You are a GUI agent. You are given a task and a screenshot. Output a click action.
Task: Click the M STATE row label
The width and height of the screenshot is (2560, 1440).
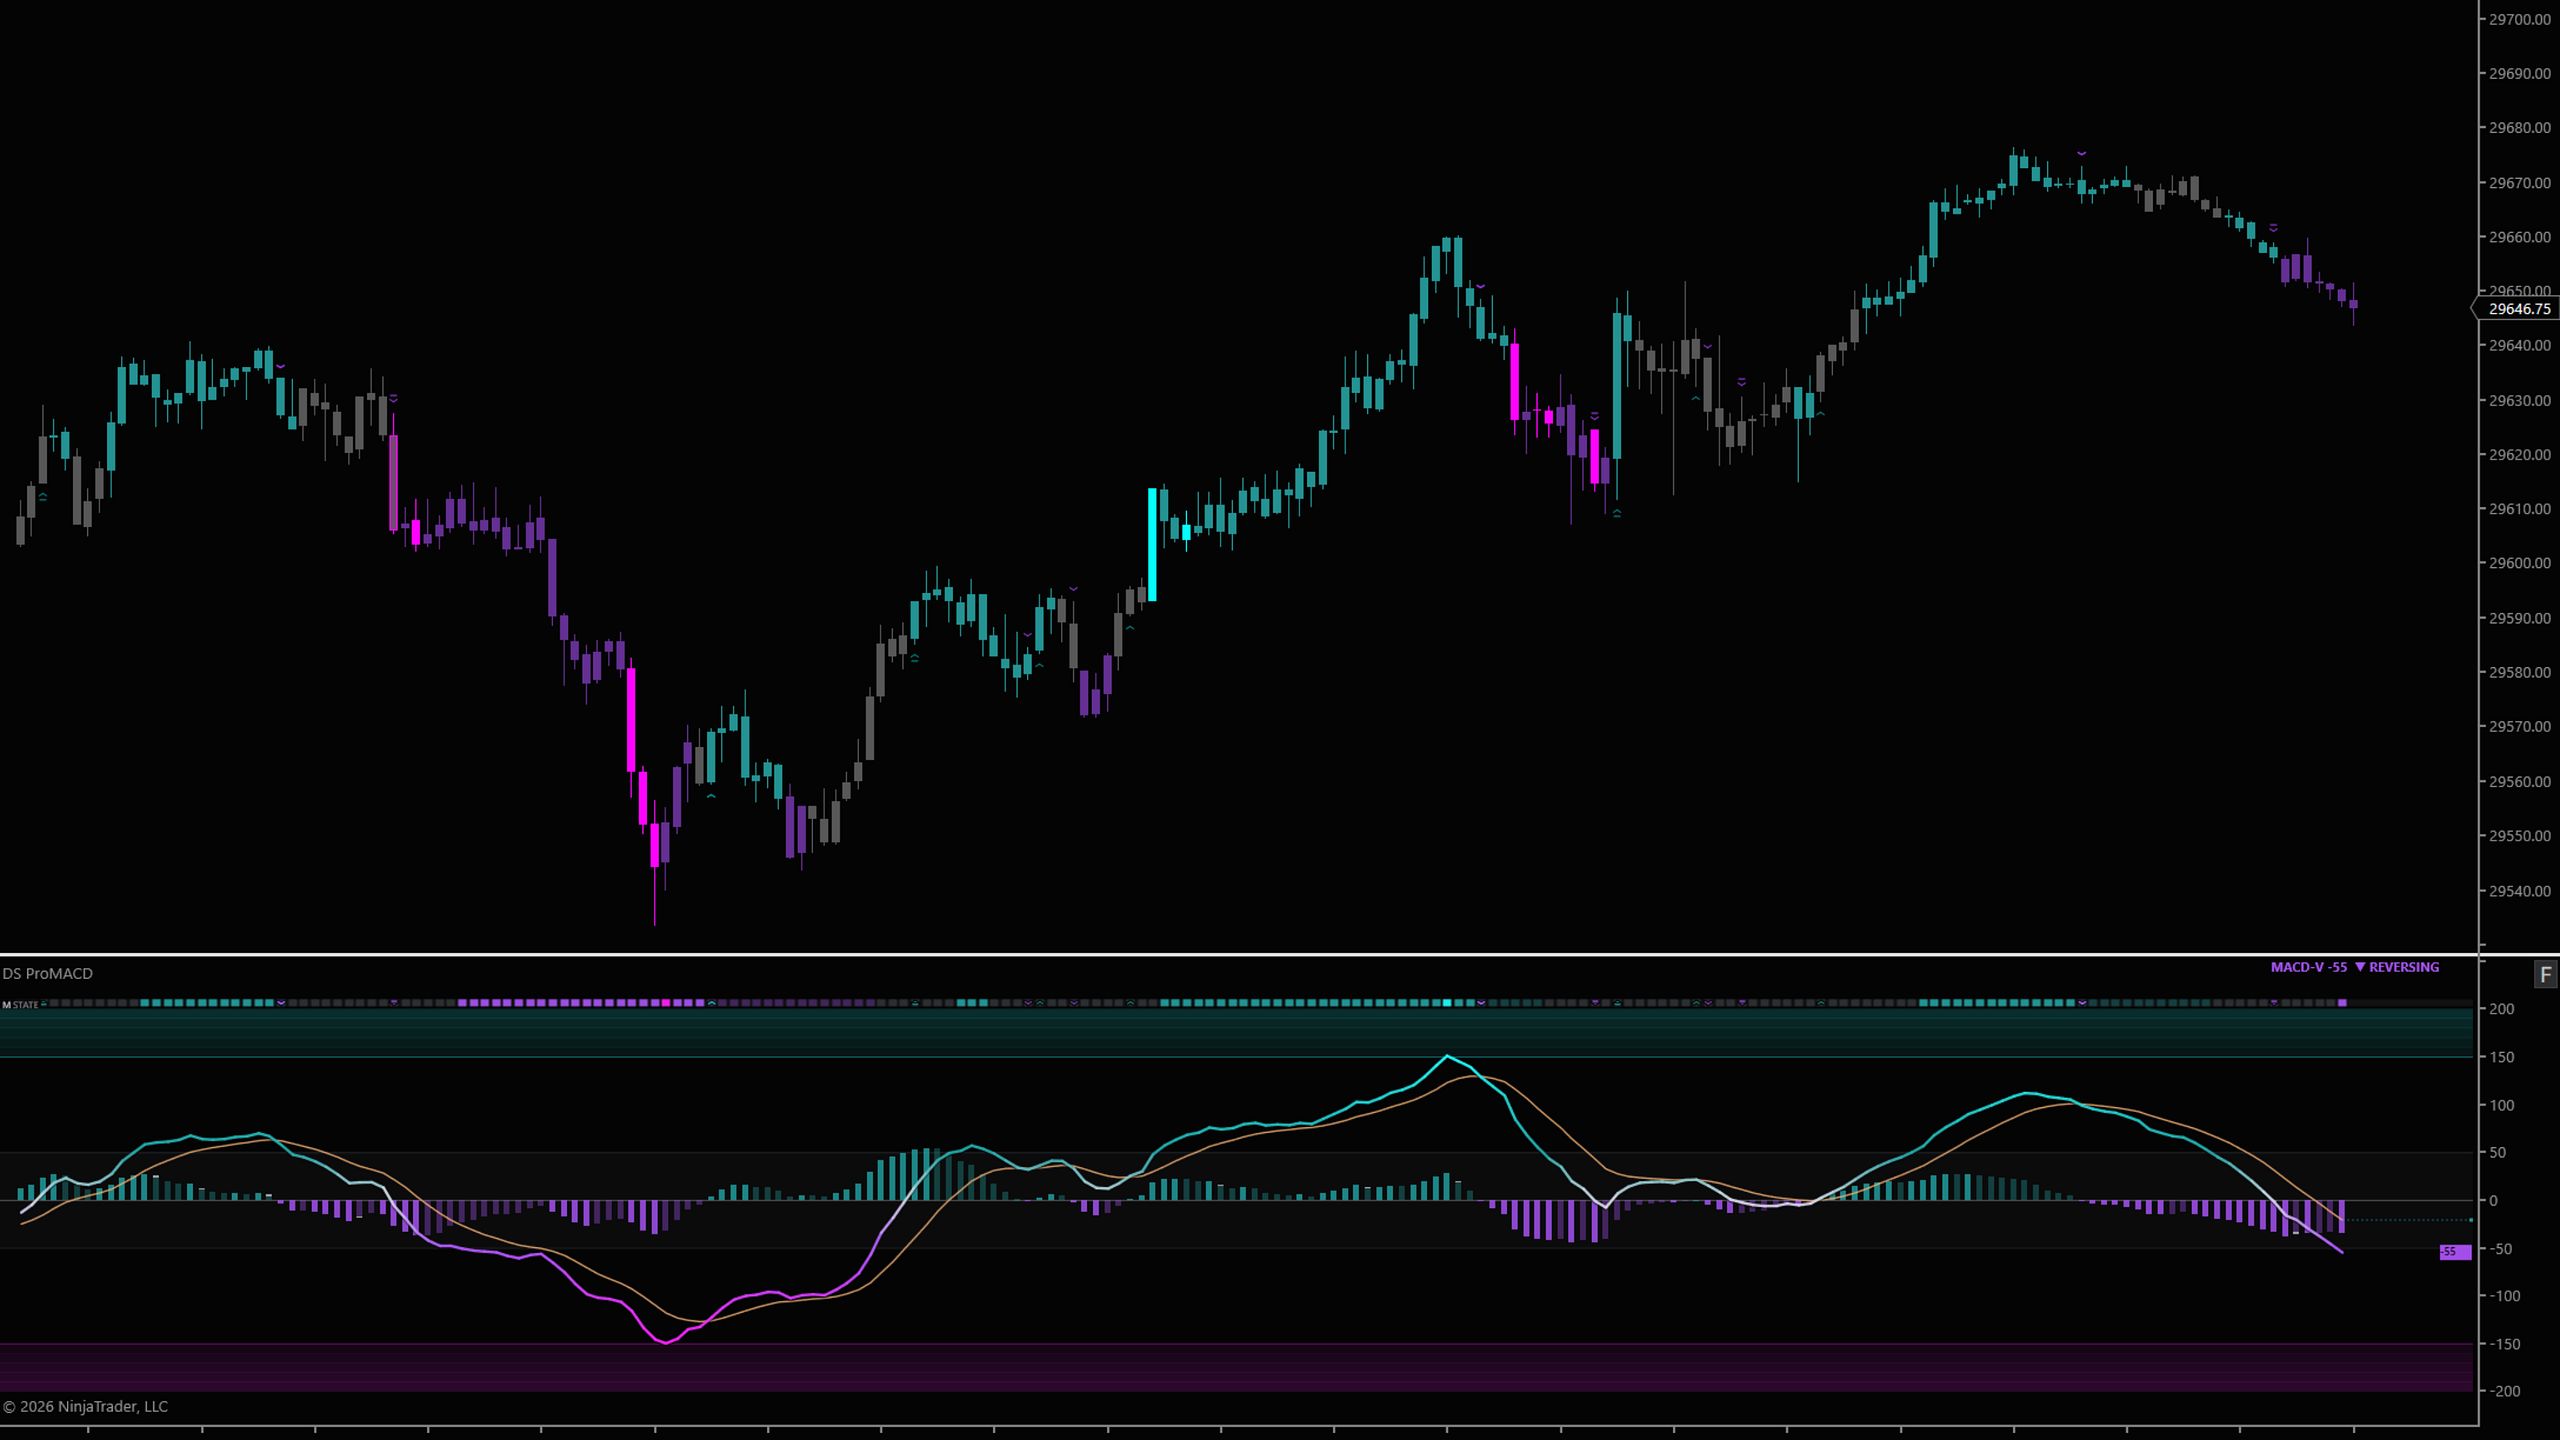point(20,1004)
